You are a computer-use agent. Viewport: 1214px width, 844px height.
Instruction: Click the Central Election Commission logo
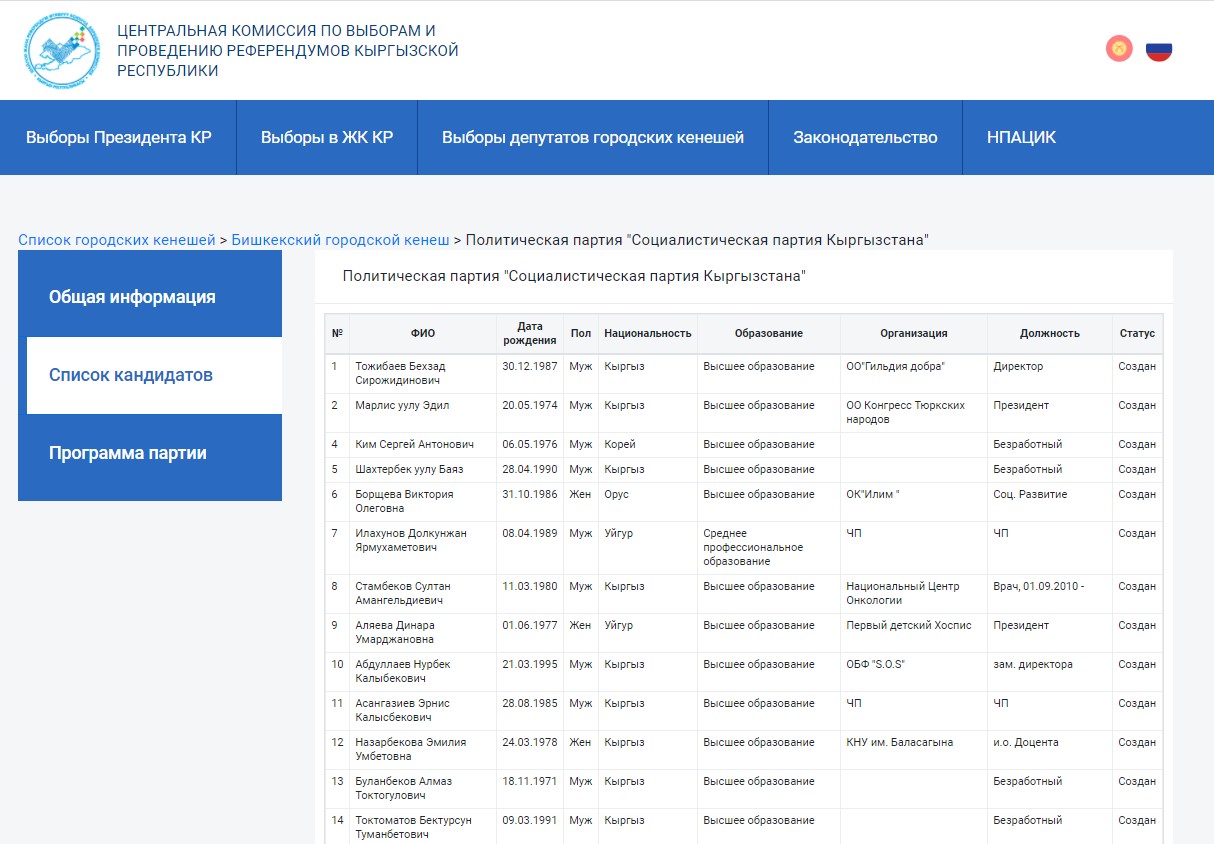[x=62, y=50]
